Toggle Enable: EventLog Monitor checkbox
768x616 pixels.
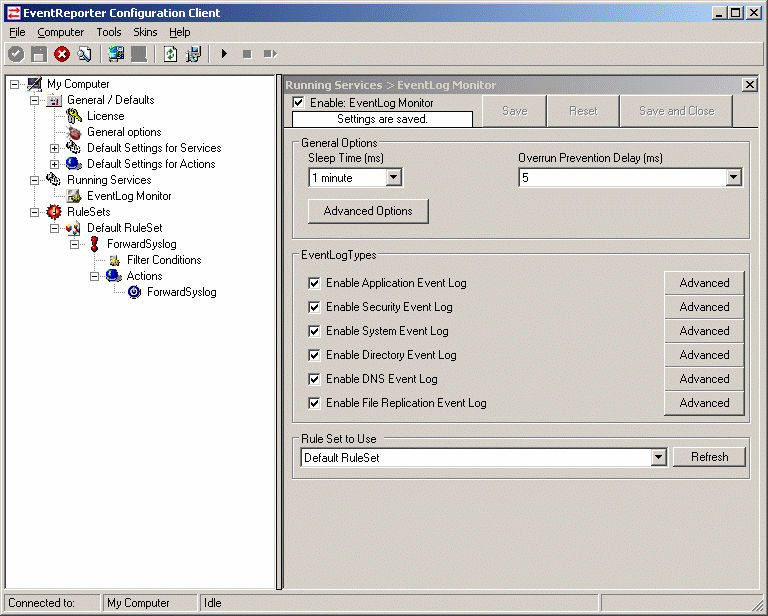click(298, 102)
